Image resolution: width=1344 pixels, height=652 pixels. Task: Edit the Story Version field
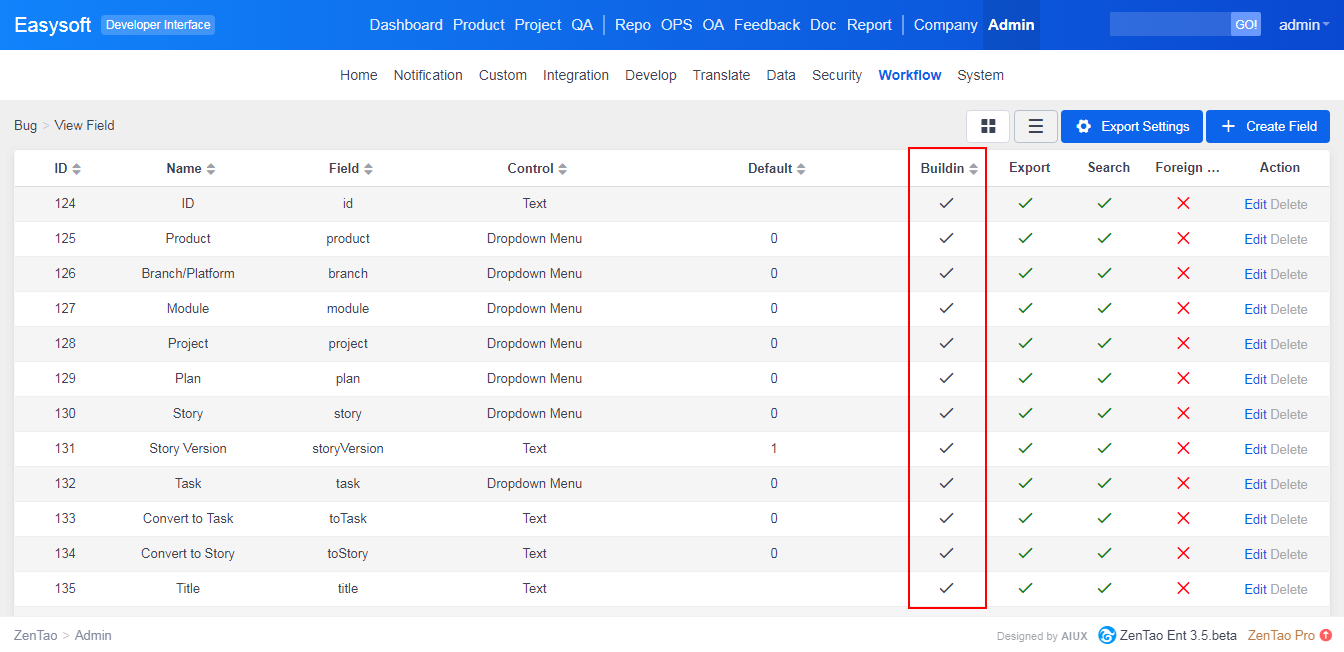(1255, 449)
